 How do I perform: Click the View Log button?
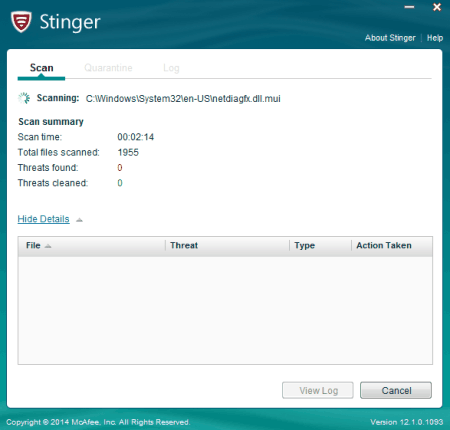point(318,390)
